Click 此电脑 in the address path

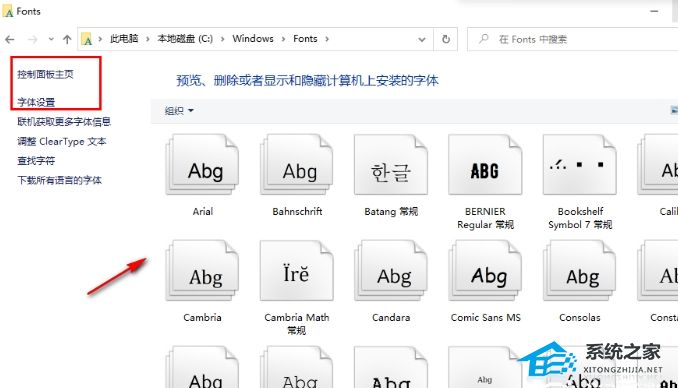124,38
